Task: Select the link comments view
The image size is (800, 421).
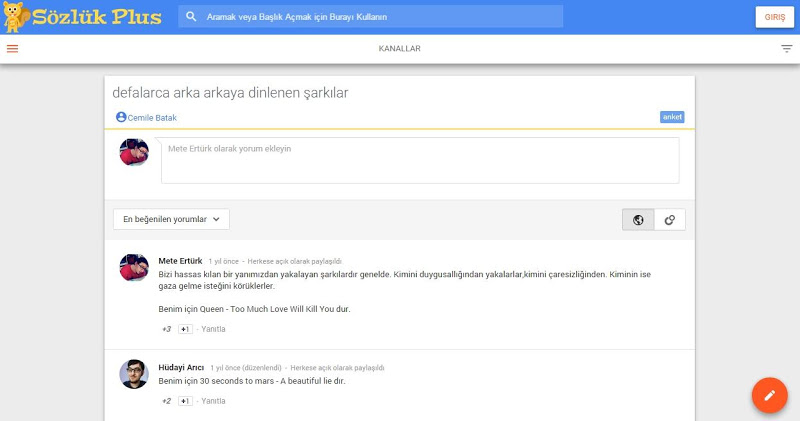Action: tap(670, 220)
